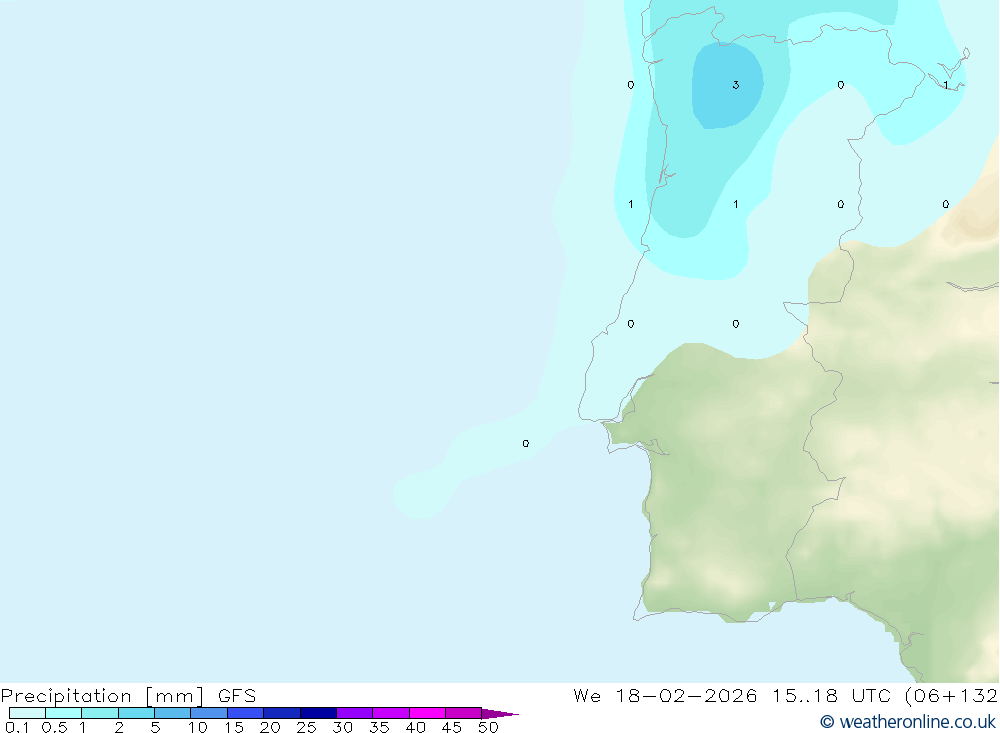Click the legend label "35"
Screen dimensions: 1000x733
[x=379, y=727]
